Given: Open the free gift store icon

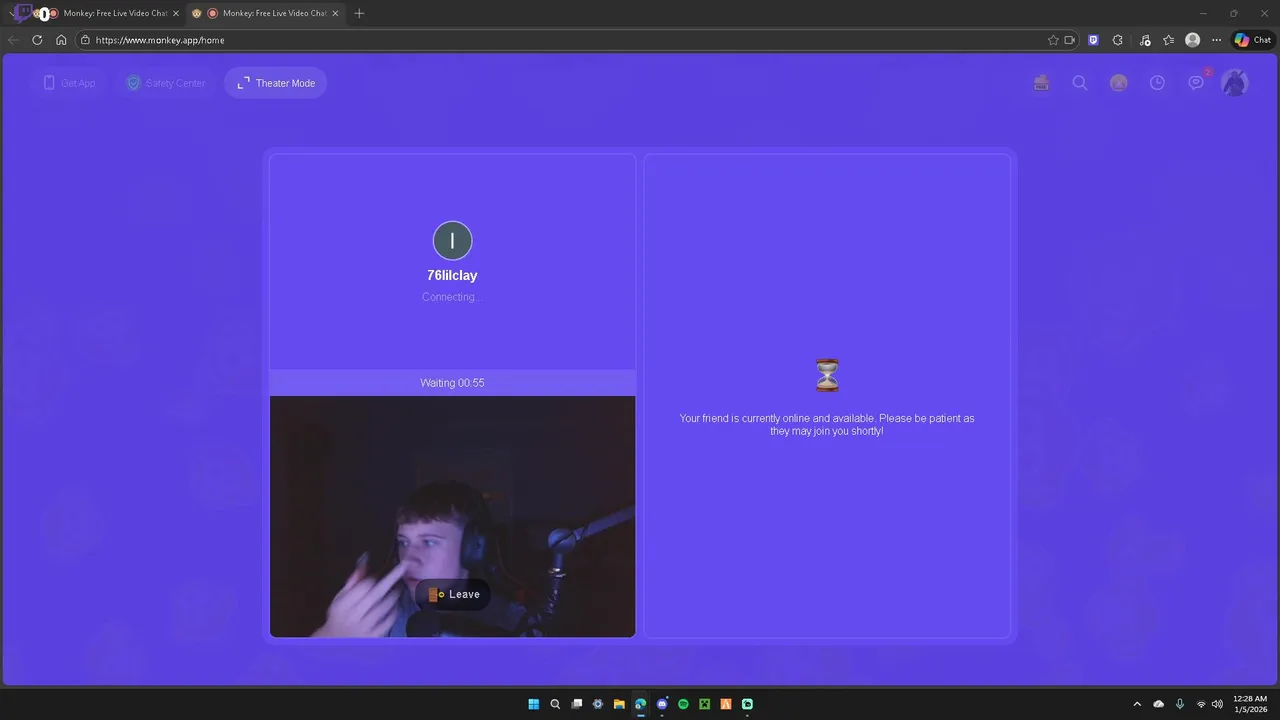Looking at the screenshot, I should click(1041, 83).
